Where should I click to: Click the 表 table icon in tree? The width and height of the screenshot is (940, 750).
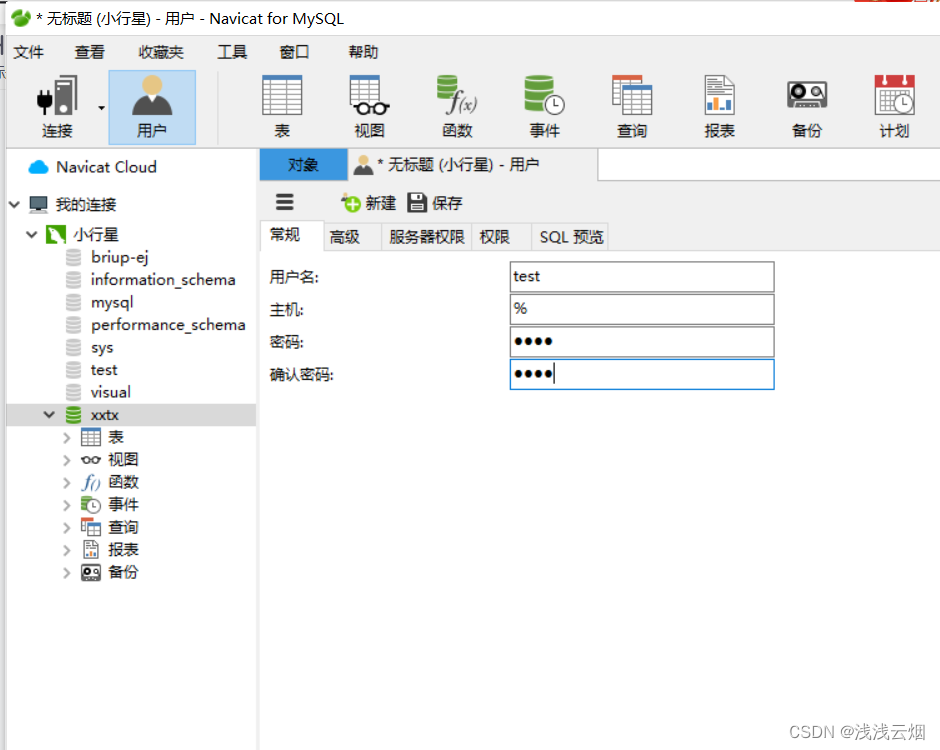pos(91,438)
